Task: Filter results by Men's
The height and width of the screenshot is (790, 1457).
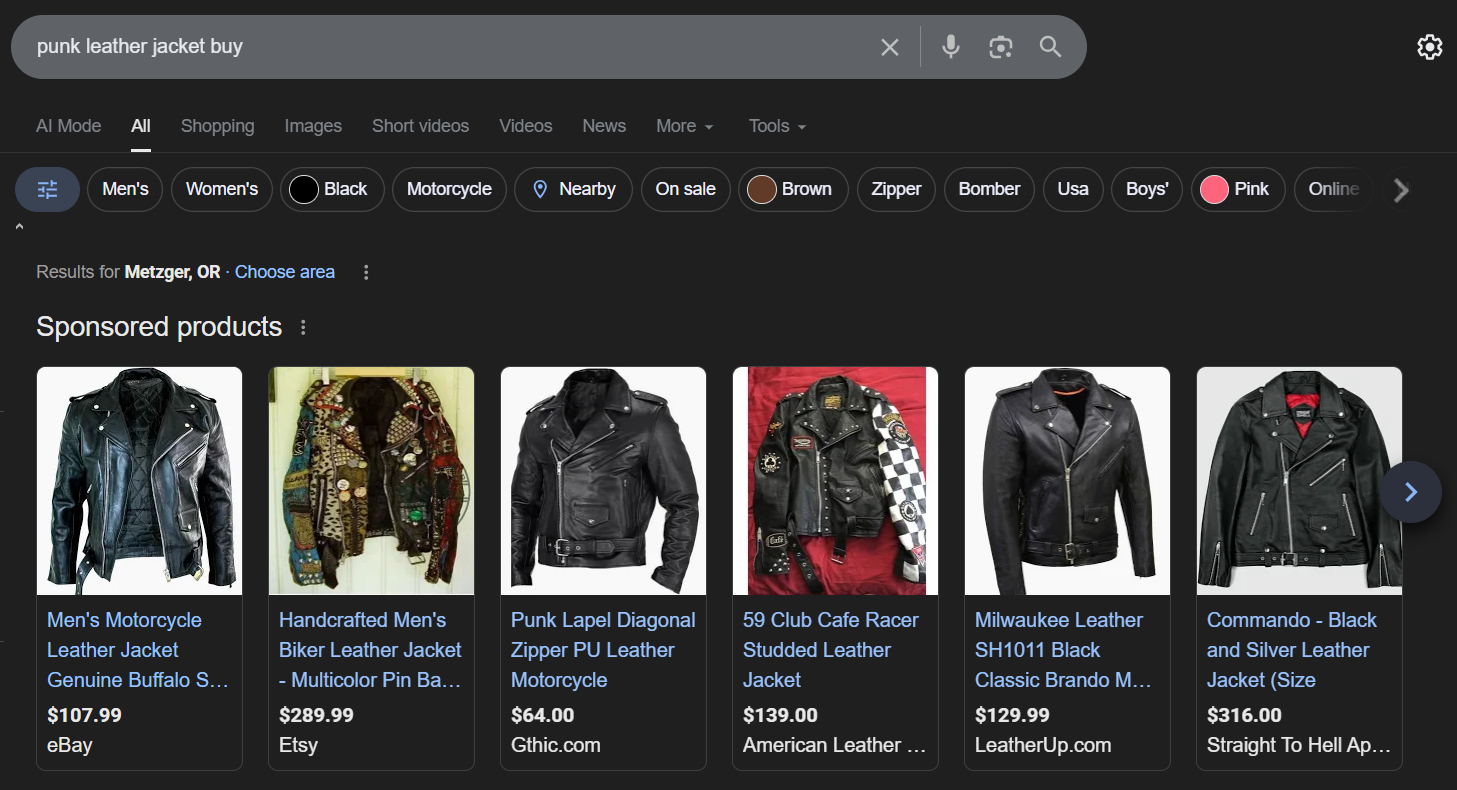Action: click(125, 189)
